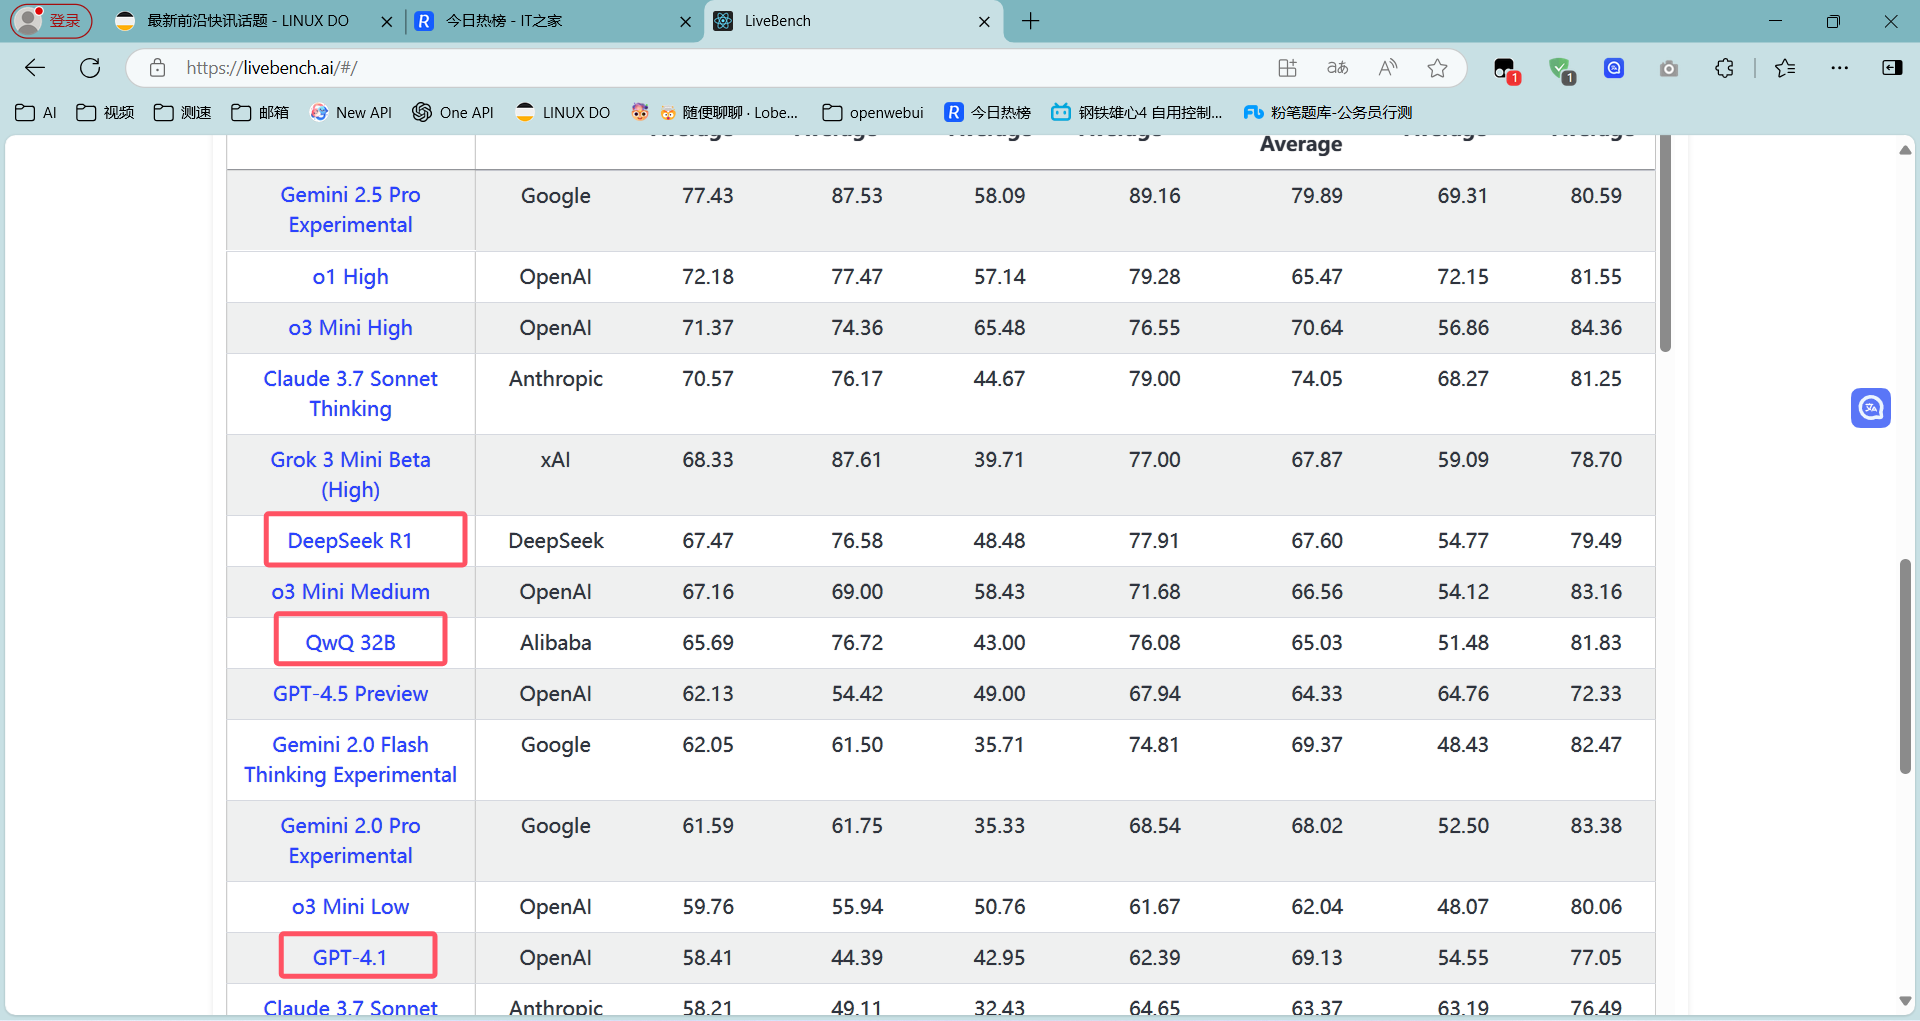Open the o3 Mini Low link
Image resolution: width=1920 pixels, height=1021 pixels.
click(350, 907)
